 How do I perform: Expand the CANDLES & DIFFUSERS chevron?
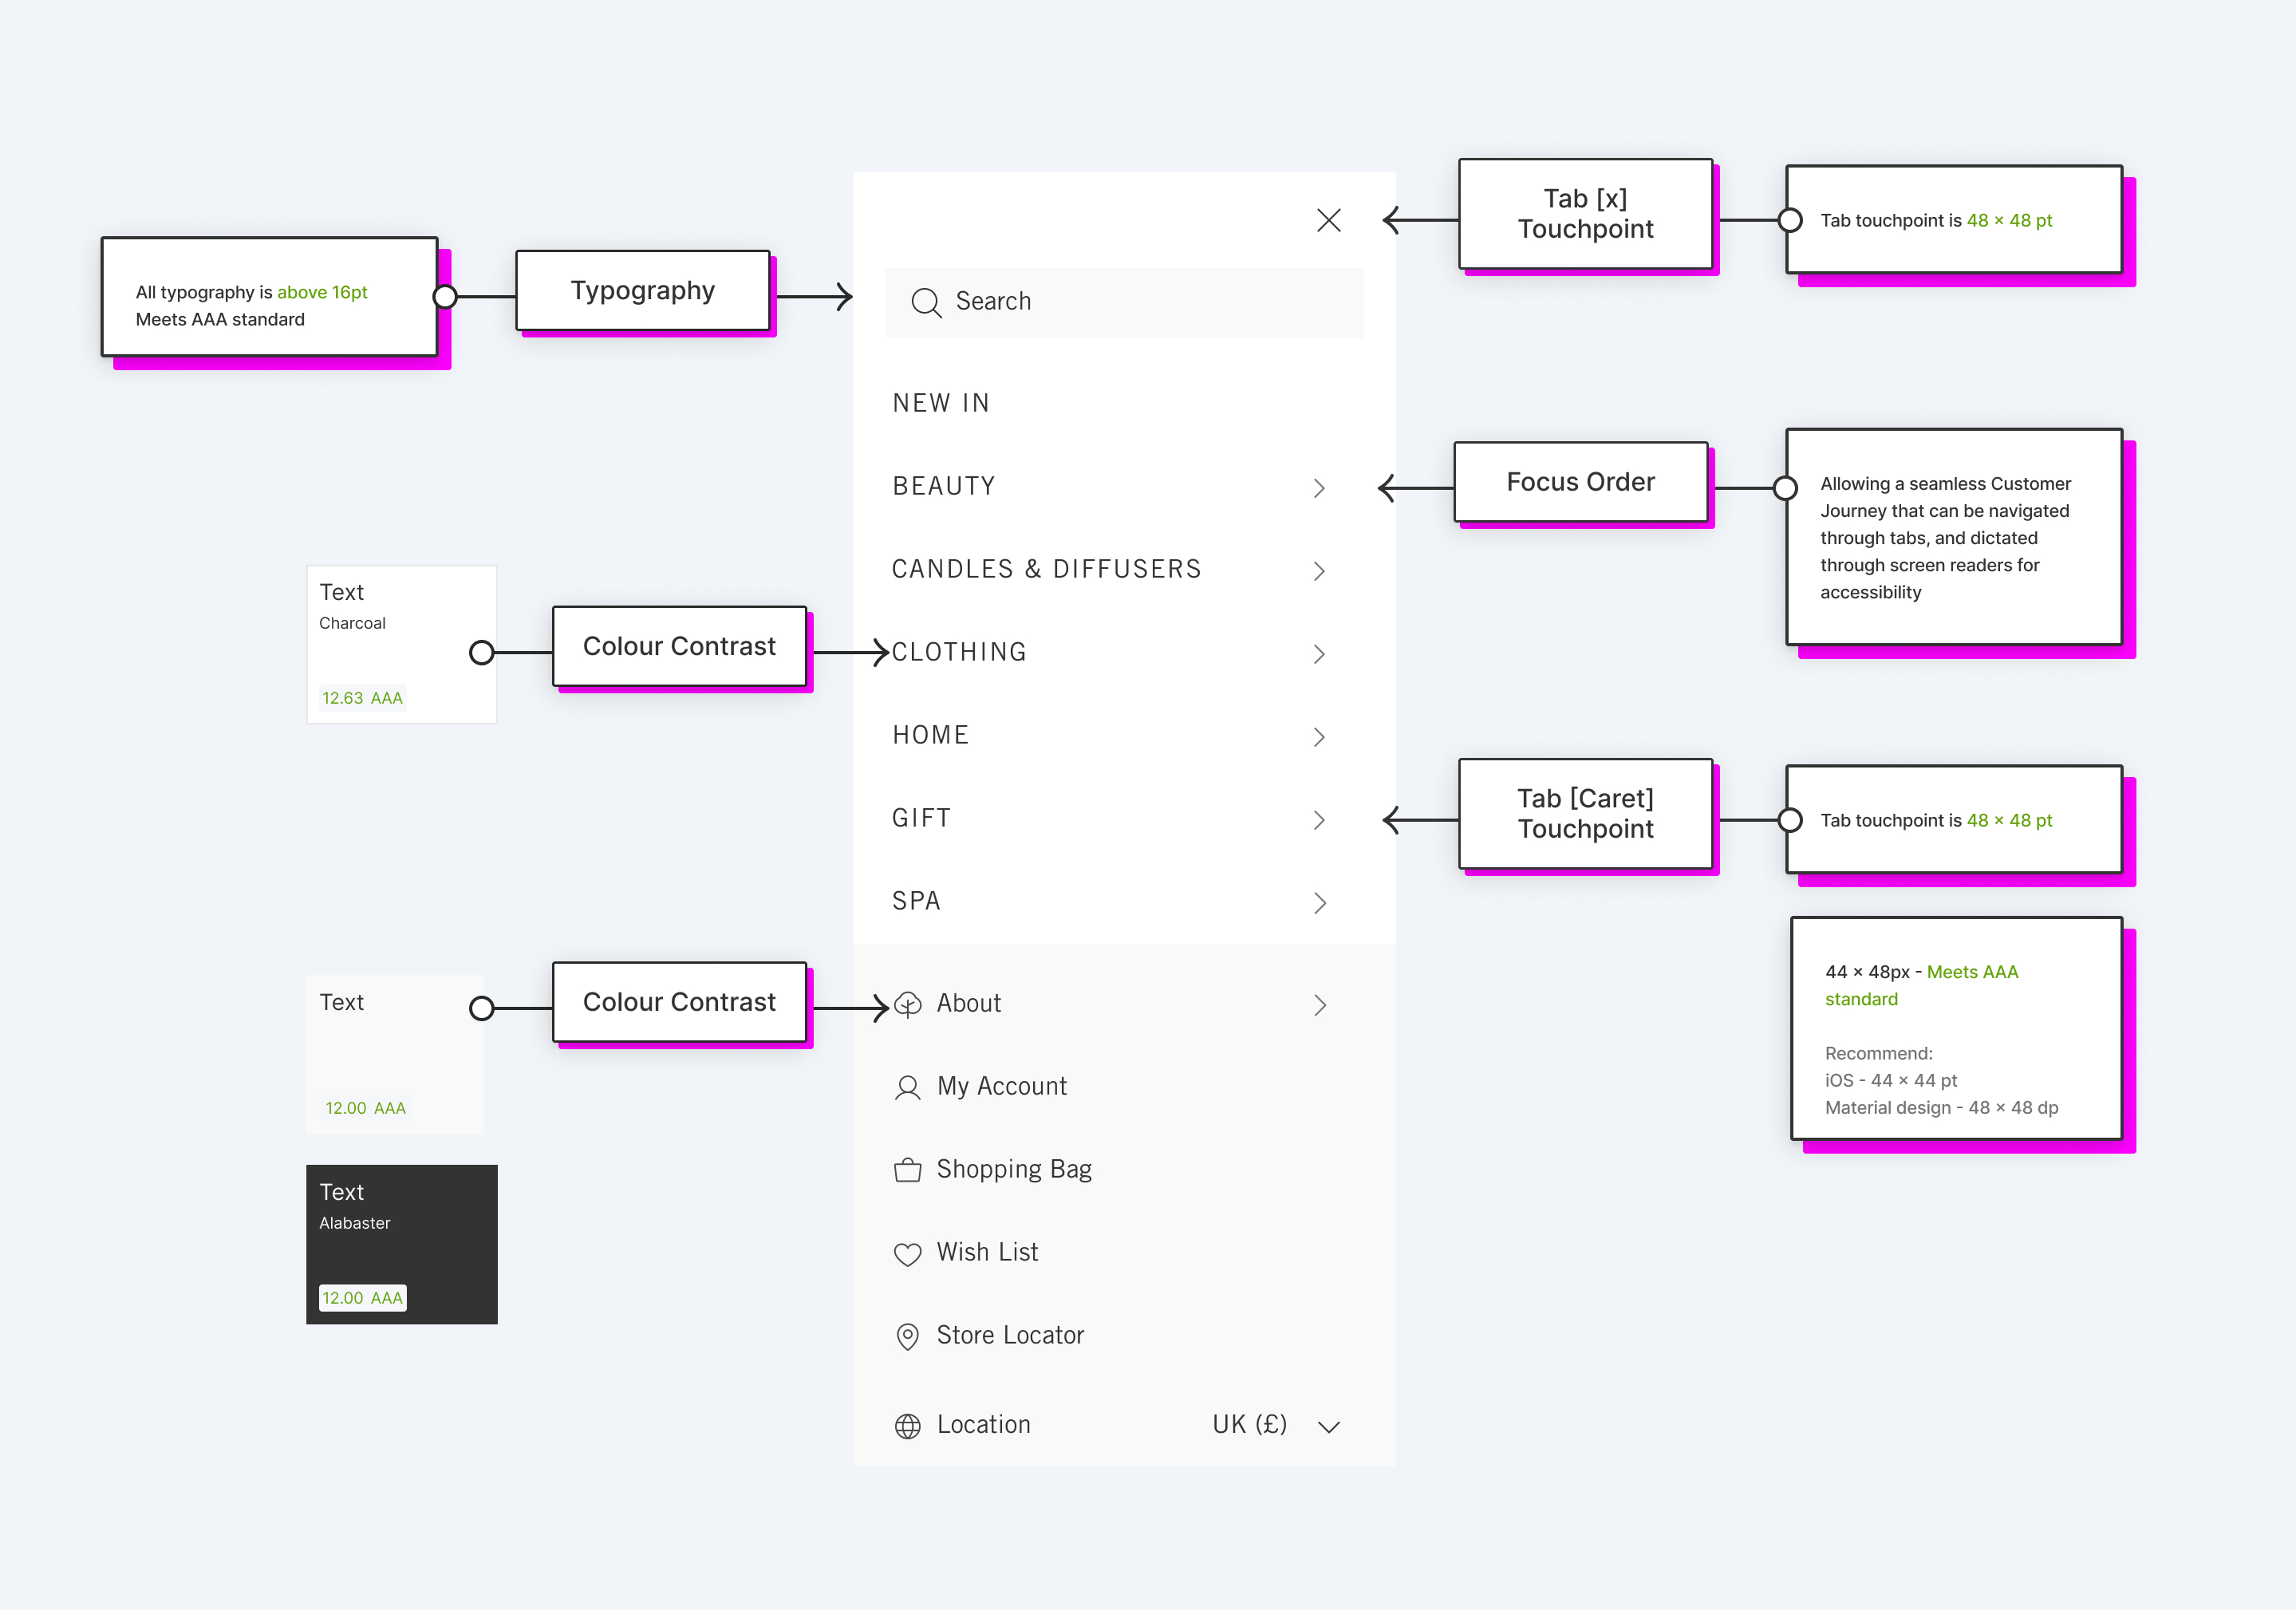(x=1320, y=570)
